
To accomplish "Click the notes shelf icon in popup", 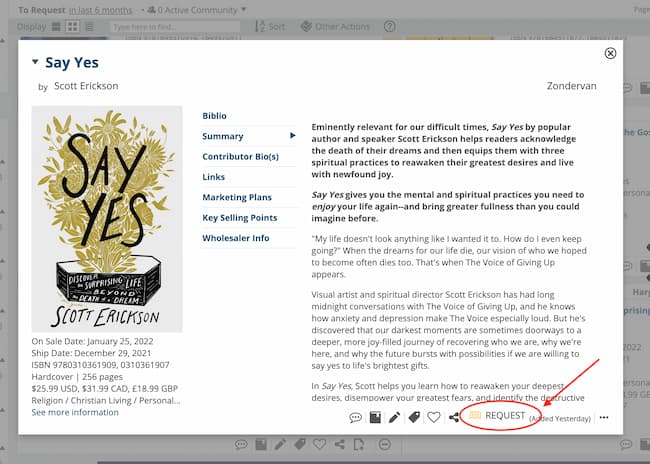I will (x=375, y=417).
